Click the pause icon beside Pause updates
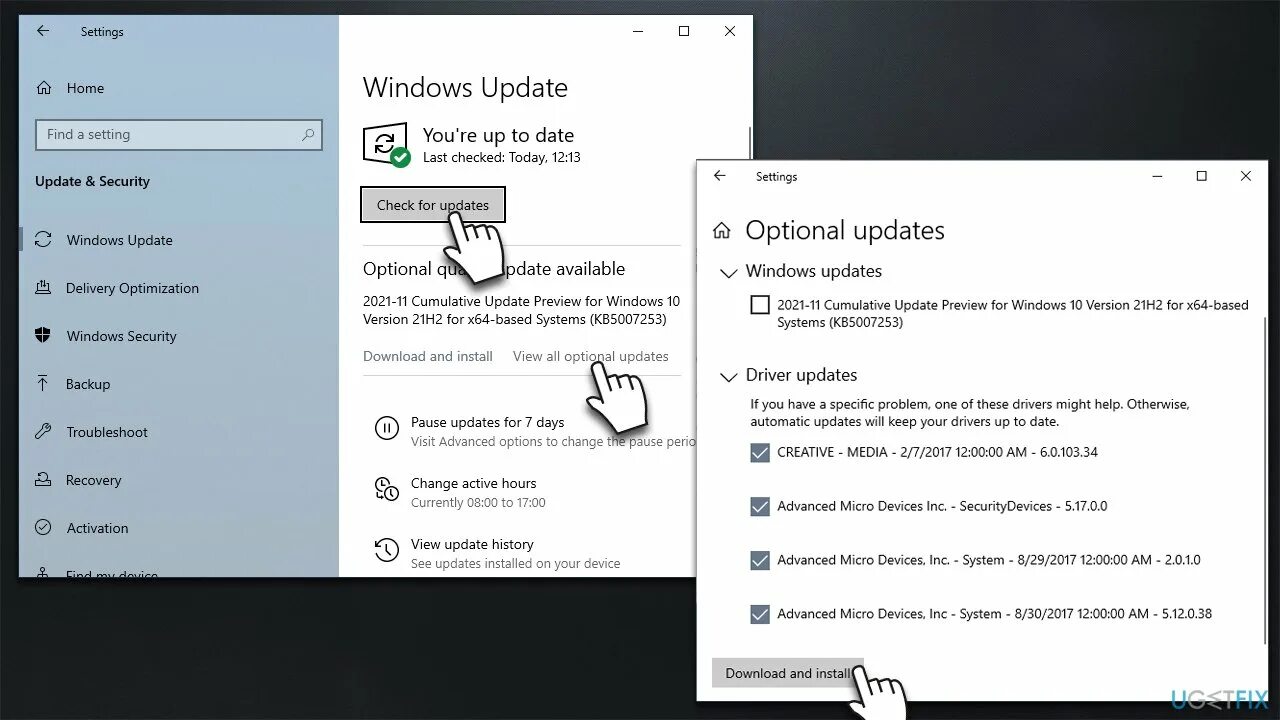The width and height of the screenshot is (1280, 720). point(386,429)
